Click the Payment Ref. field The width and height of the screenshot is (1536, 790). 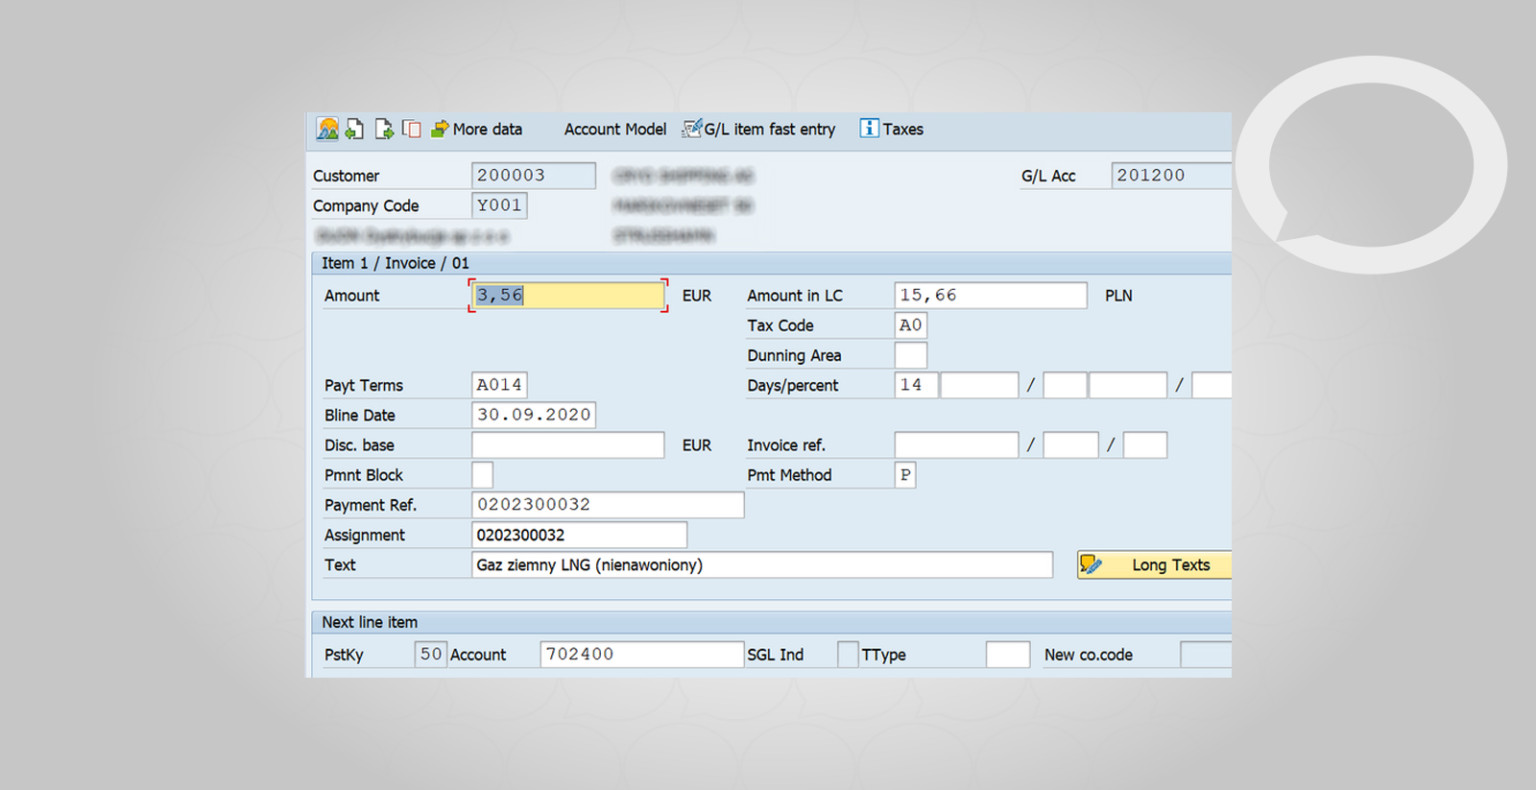pyautogui.click(x=608, y=505)
